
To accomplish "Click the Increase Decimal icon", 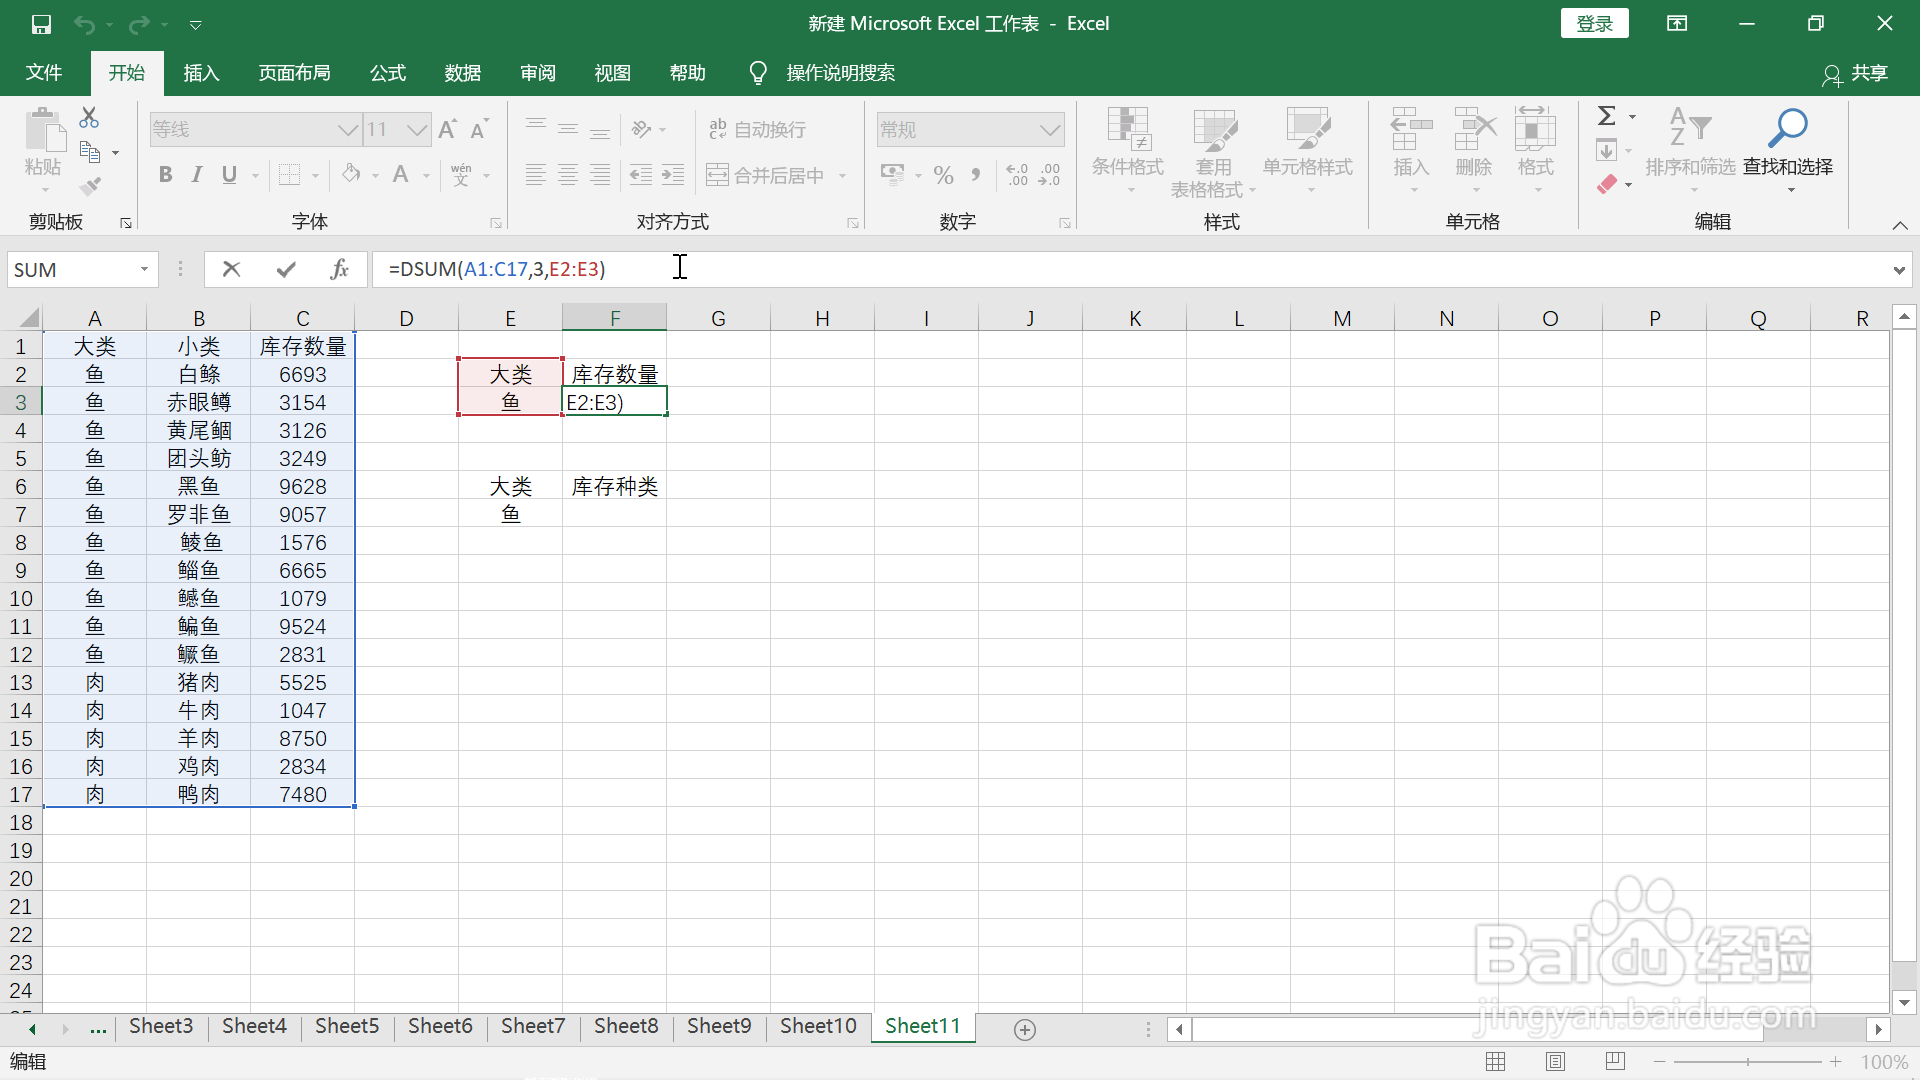I will coord(1017,175).
